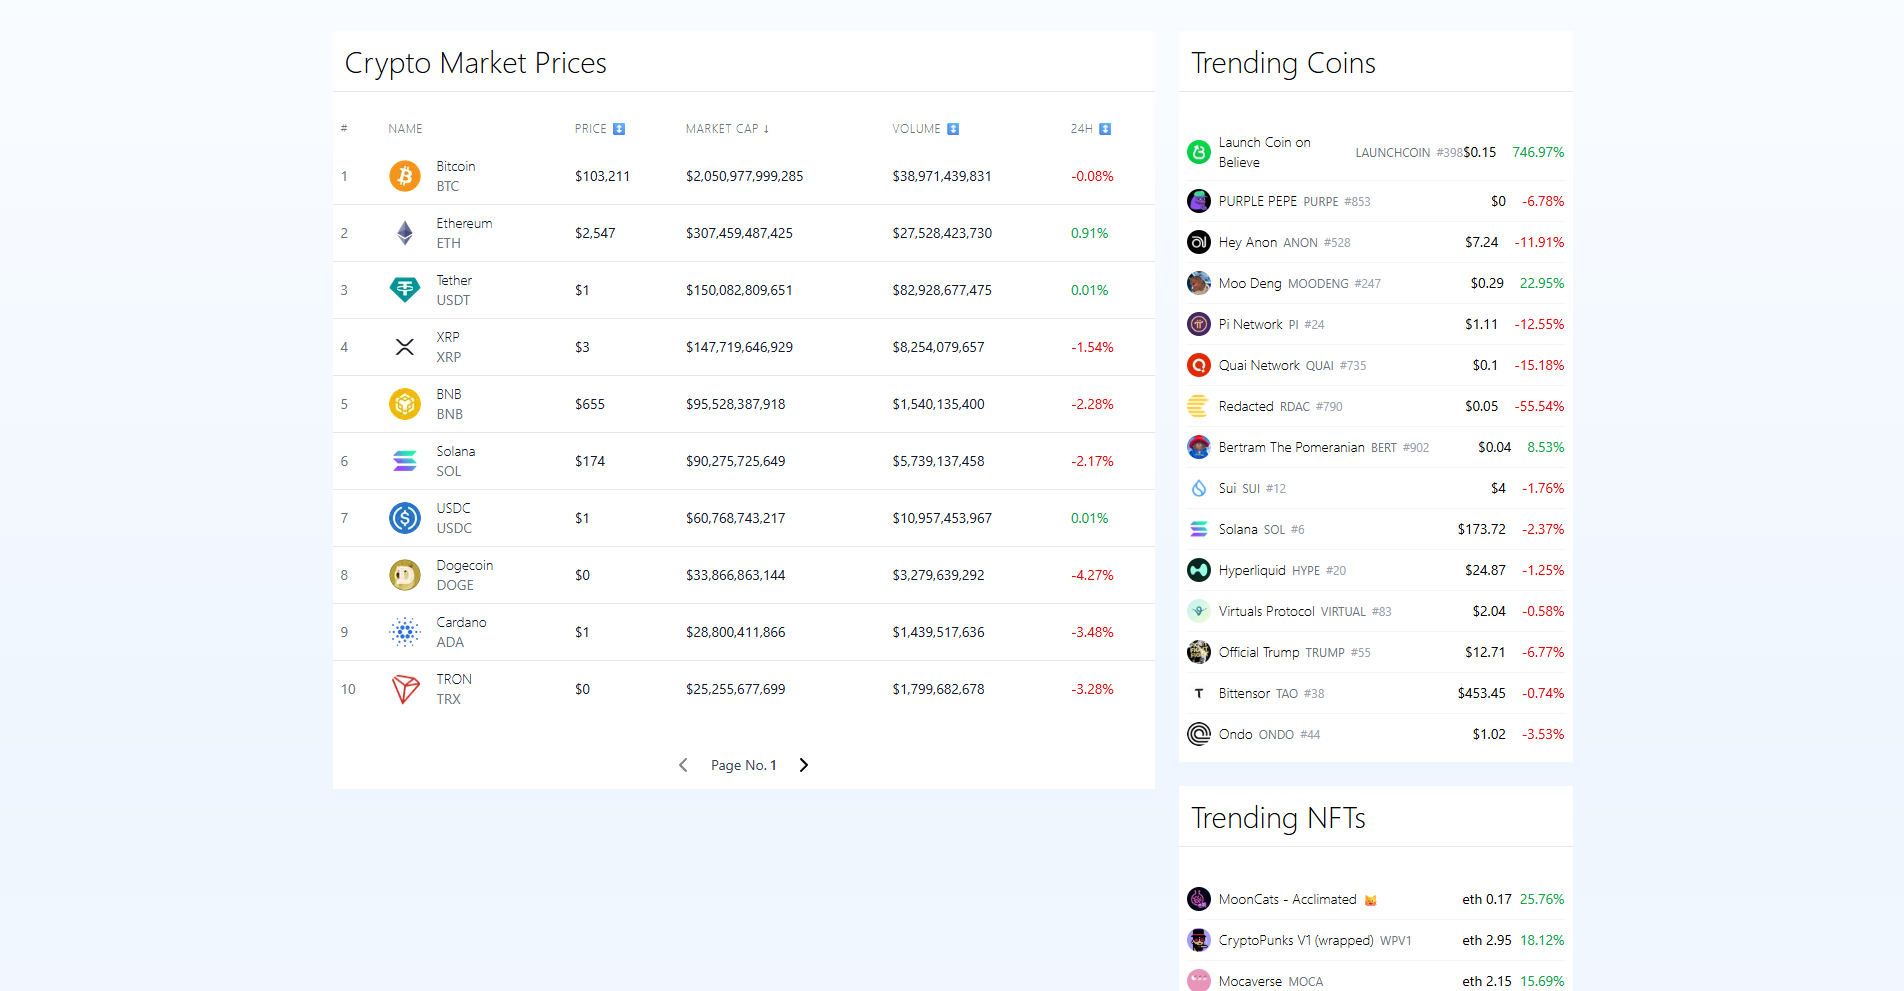Toggle the PRICE column sort control

(618, 128)
